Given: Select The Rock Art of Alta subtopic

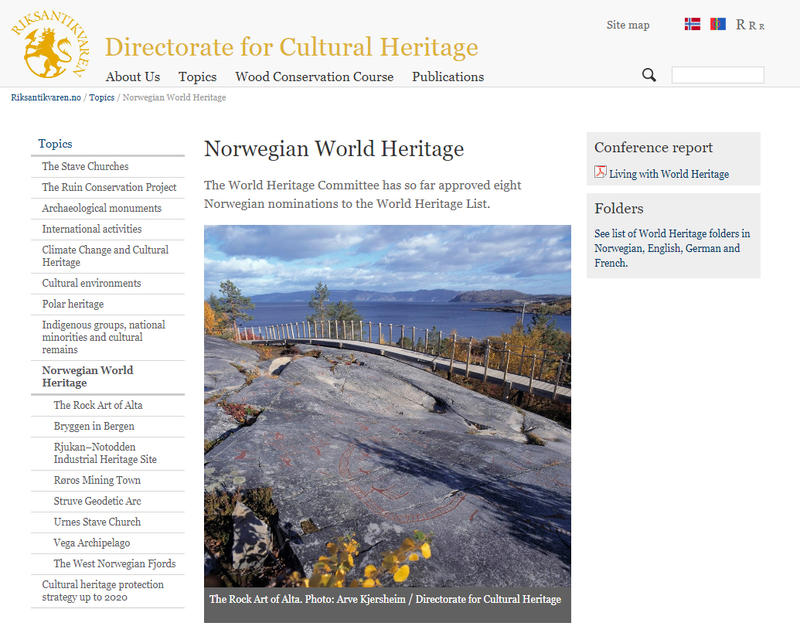Looking at the screenshot, I should click(96, 405).
